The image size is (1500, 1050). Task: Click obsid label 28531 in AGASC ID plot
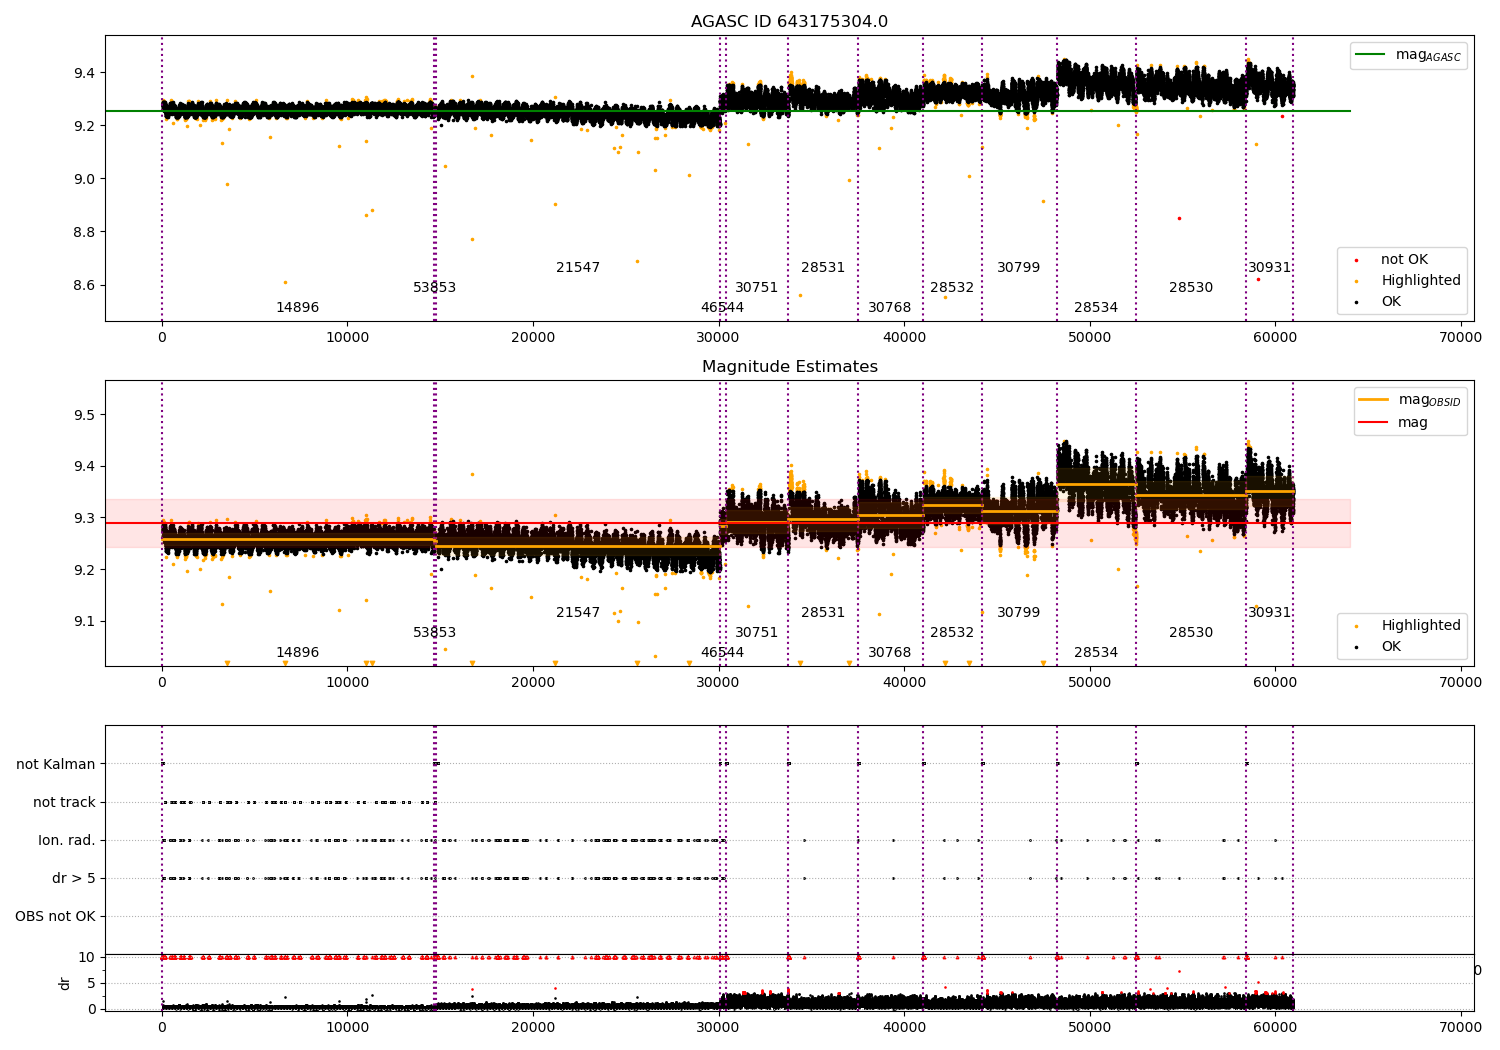point(823,267)
